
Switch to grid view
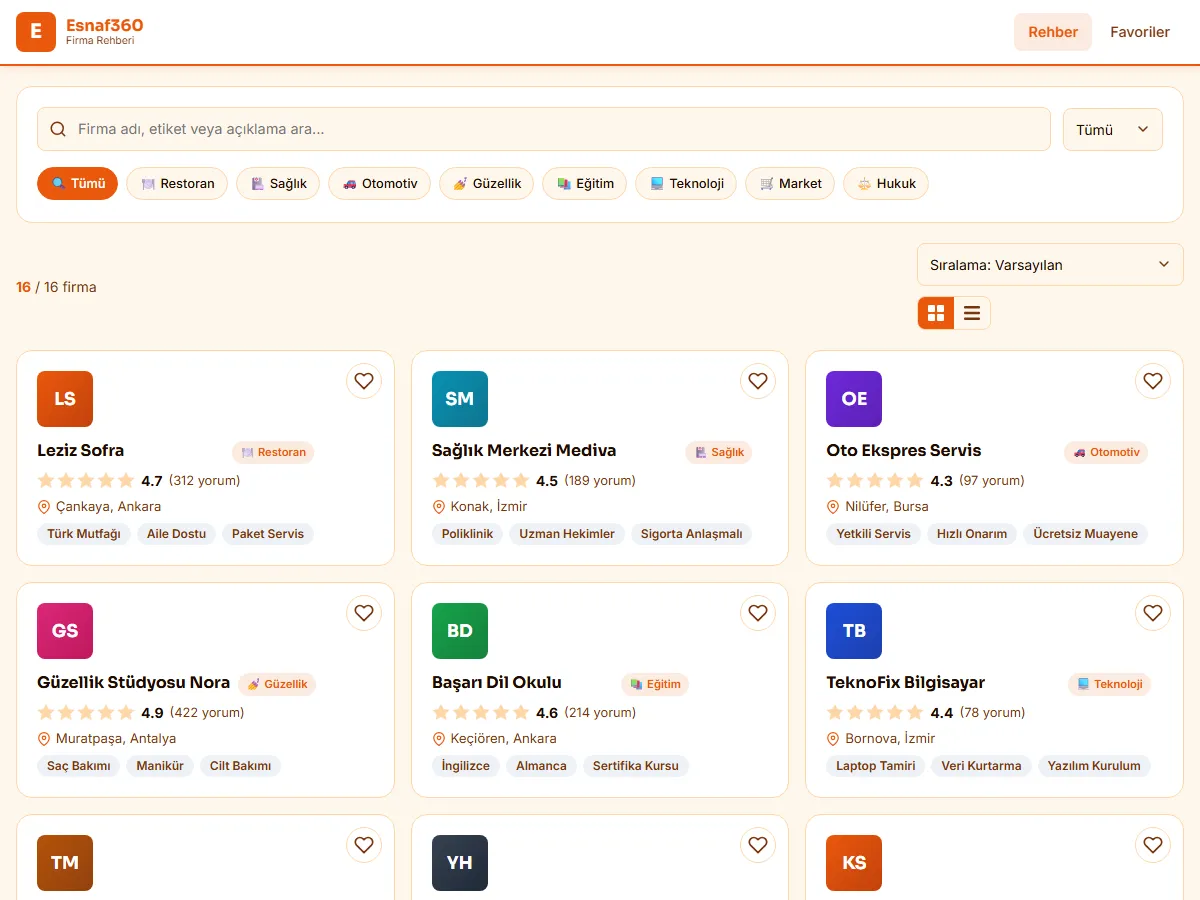tap(936, 313)
